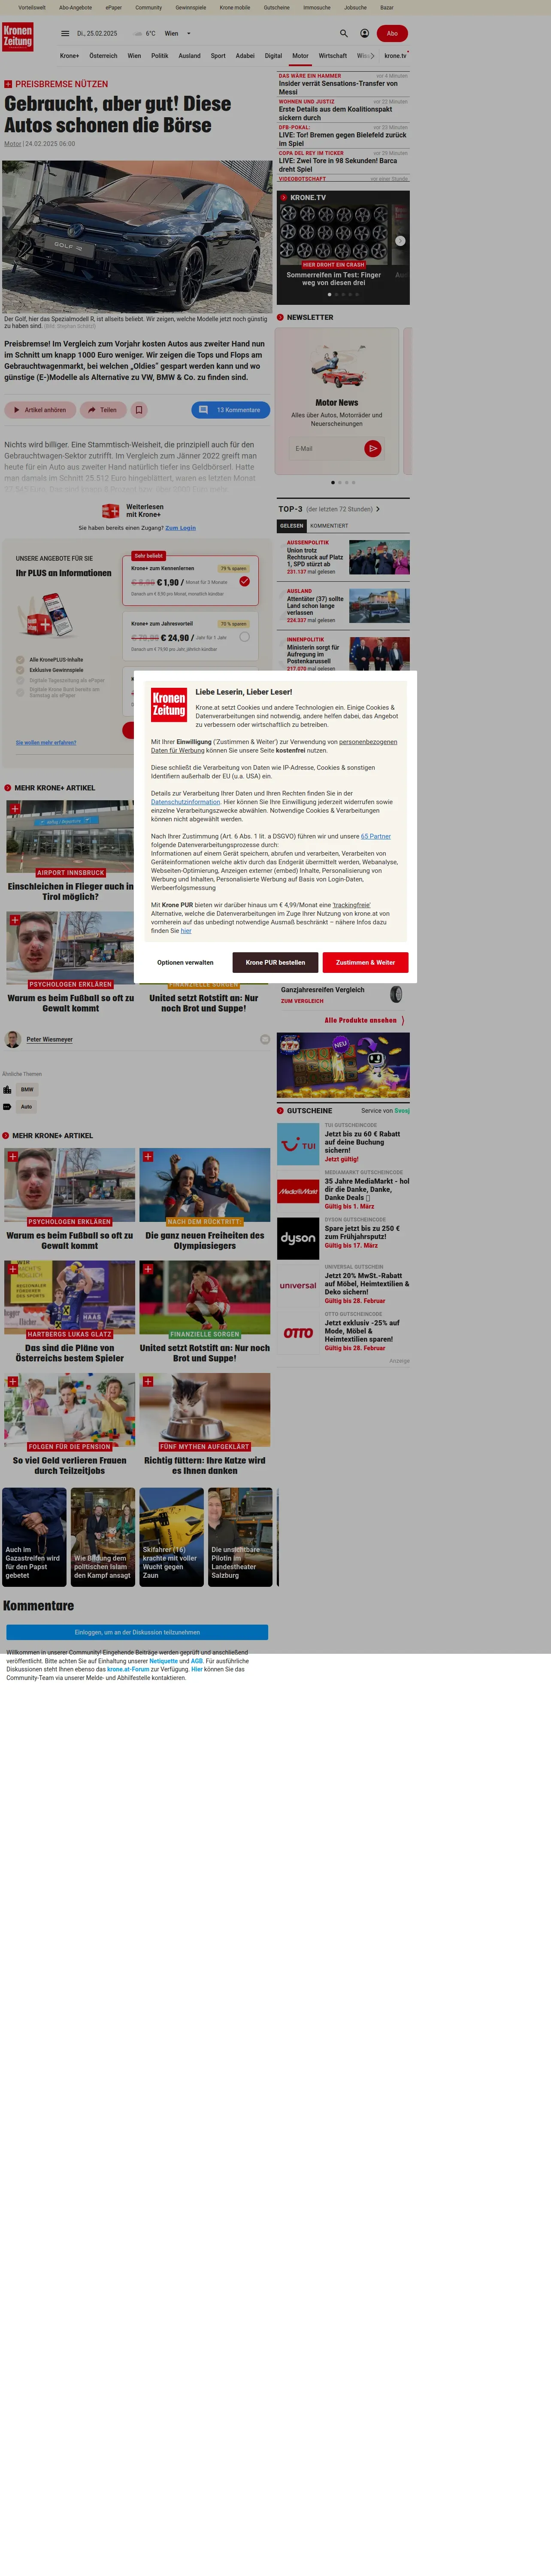Click the dyson voucher logo

tap(298, 1238)
